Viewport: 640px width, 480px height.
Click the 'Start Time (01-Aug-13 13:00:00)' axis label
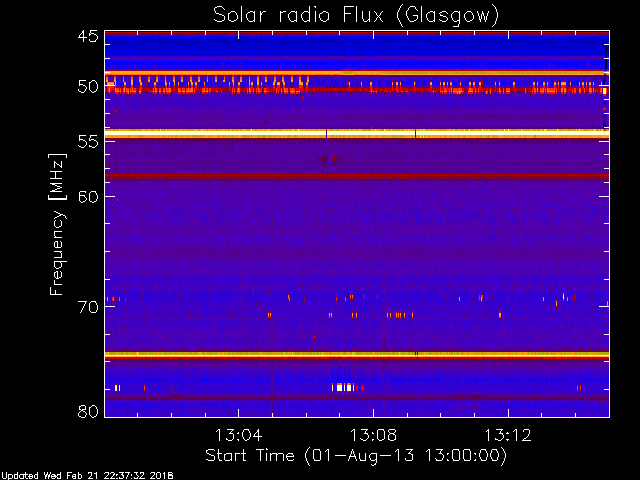[356, 456]
